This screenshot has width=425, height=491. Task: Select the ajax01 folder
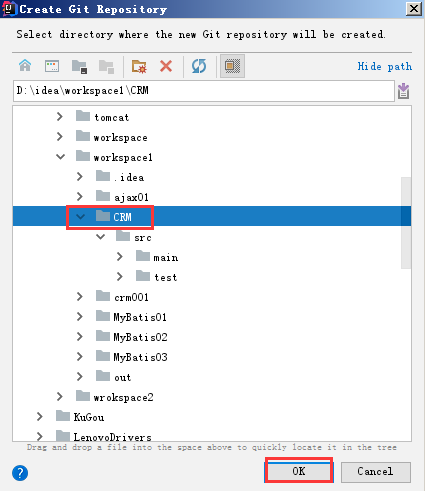pyautogui.click(x=131, y=197)
